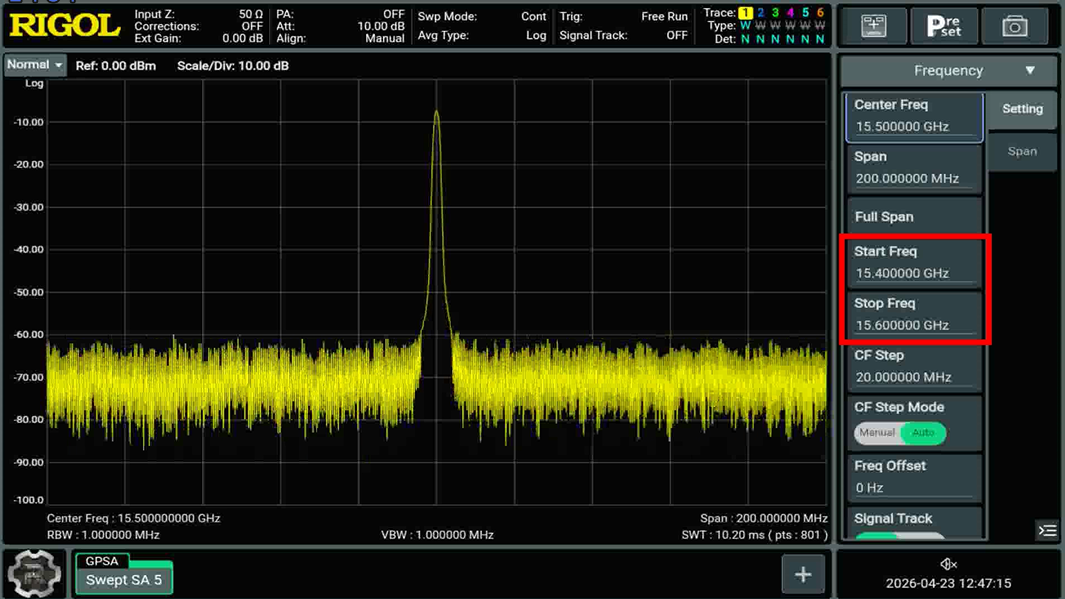Edit the Start Freq value
Screen dimensions: 1065x599
(x=914, y=263)
